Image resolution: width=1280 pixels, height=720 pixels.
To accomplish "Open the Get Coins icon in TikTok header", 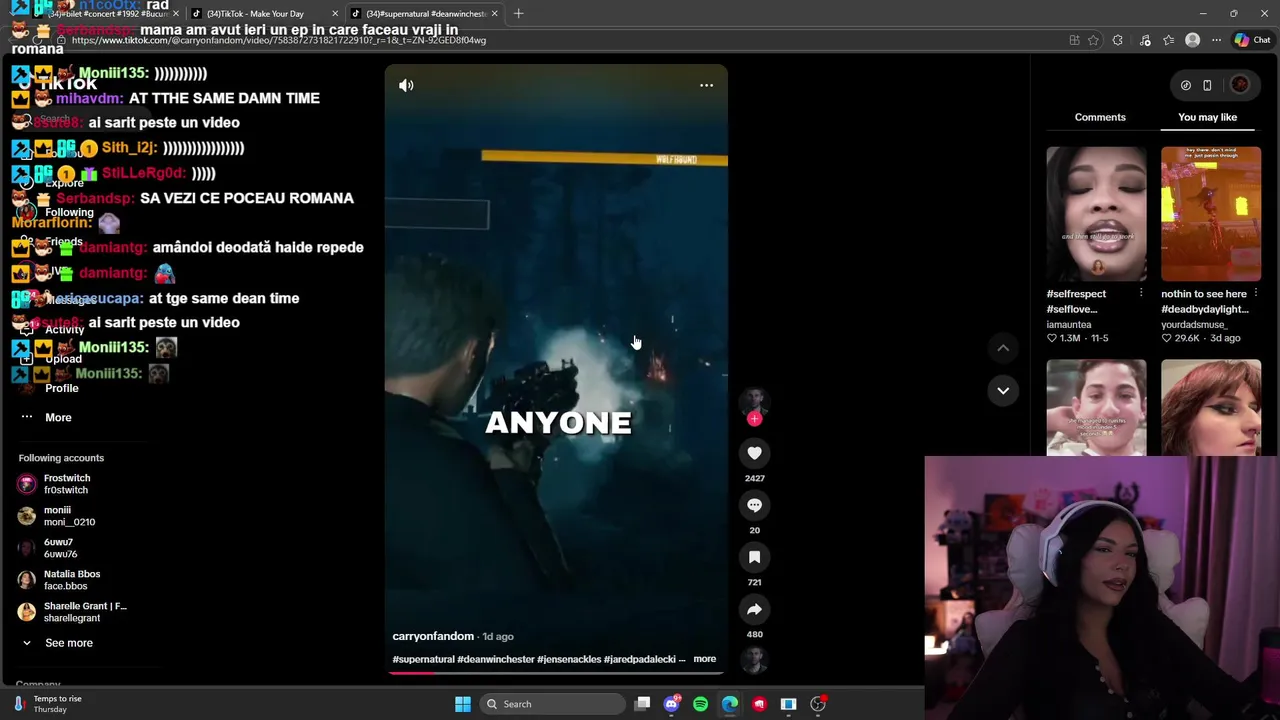I will (x=1186, y=85).
